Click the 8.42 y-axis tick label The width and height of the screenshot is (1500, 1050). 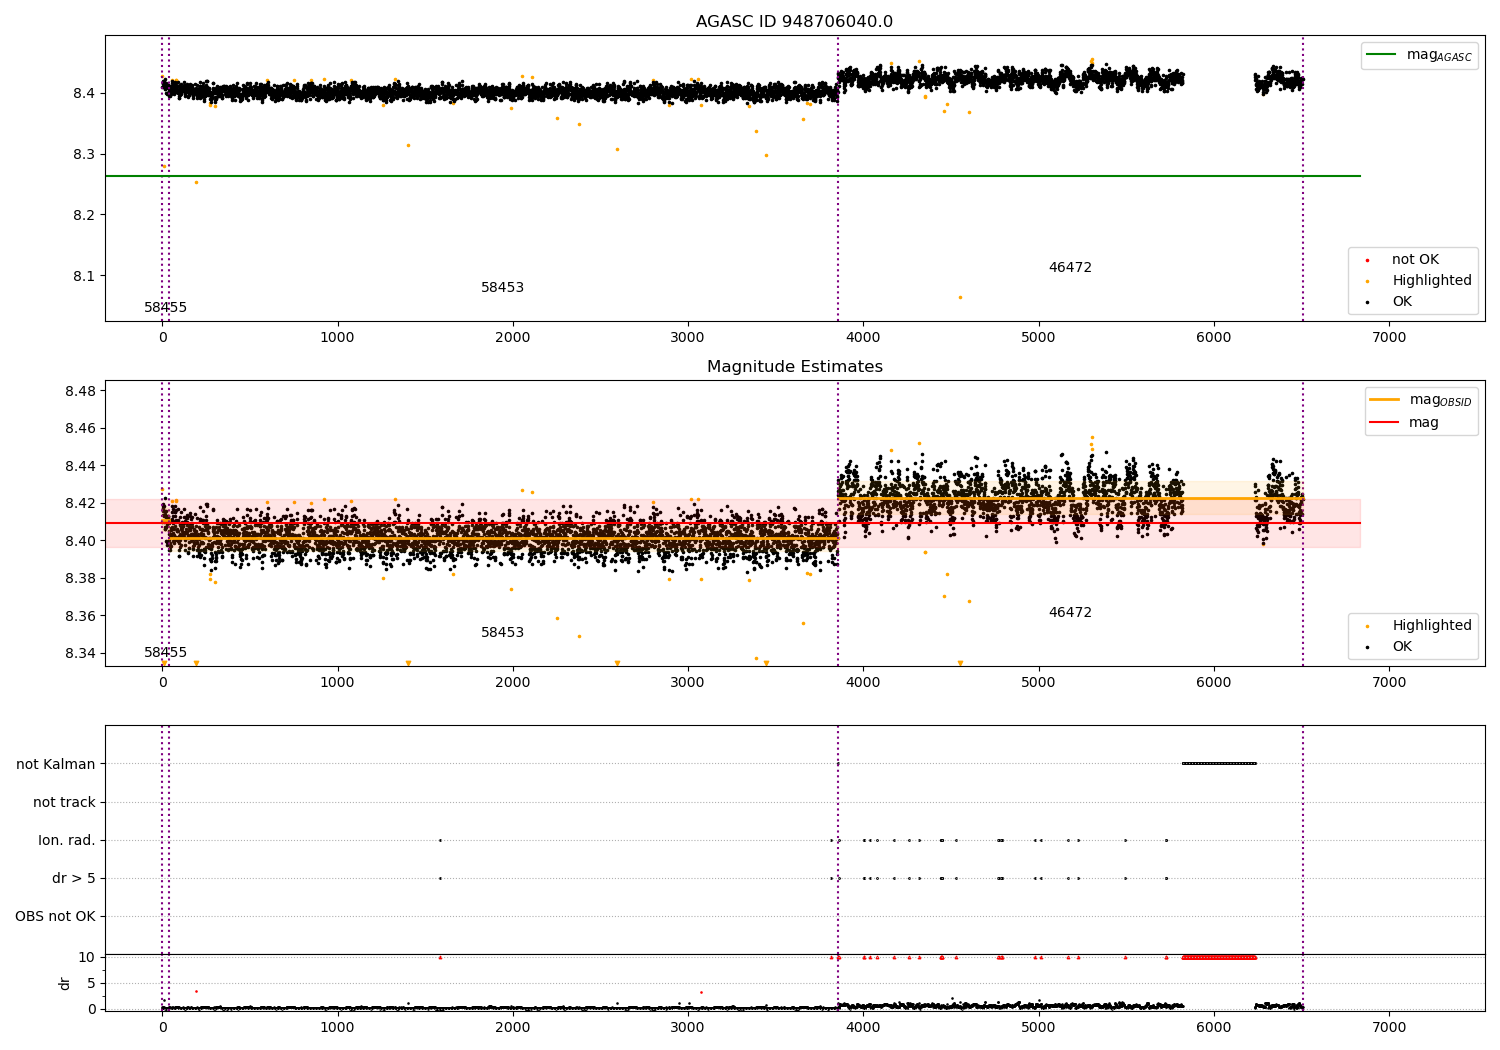coord(80,503)
